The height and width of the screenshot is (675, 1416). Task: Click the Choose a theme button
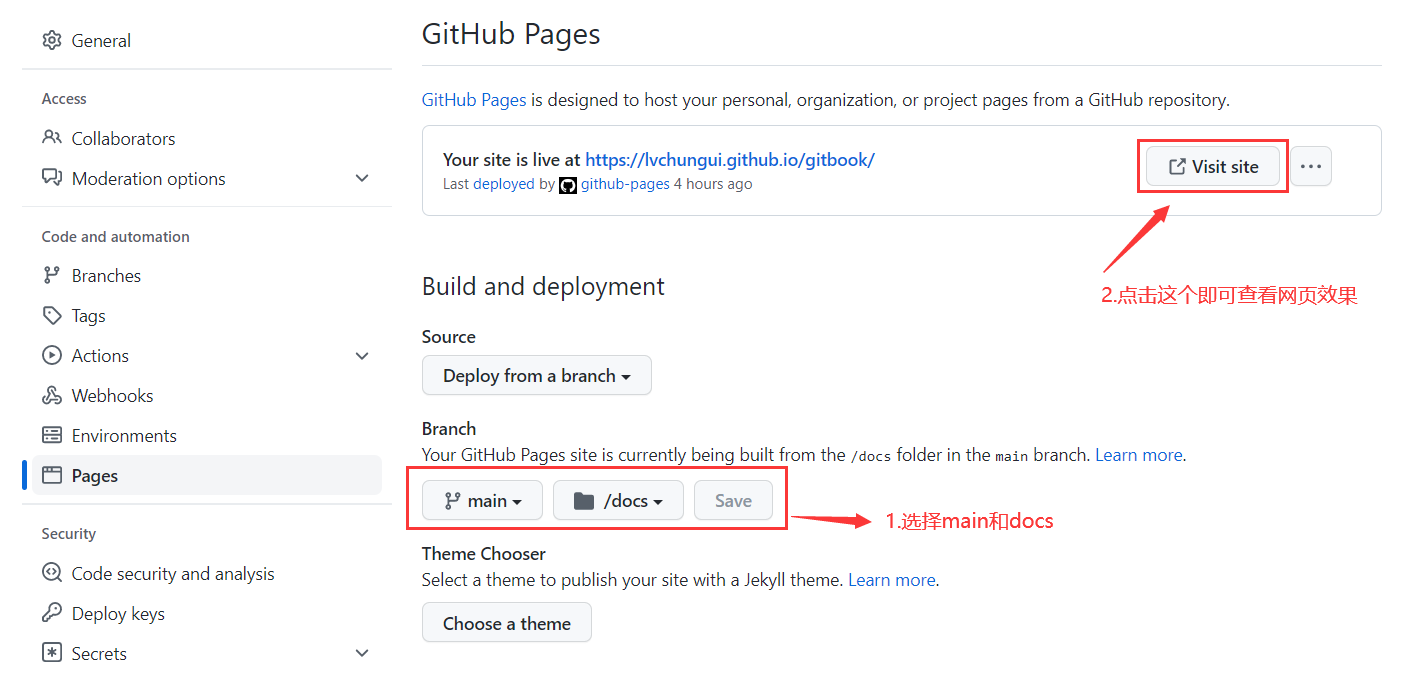pos(507,622)
